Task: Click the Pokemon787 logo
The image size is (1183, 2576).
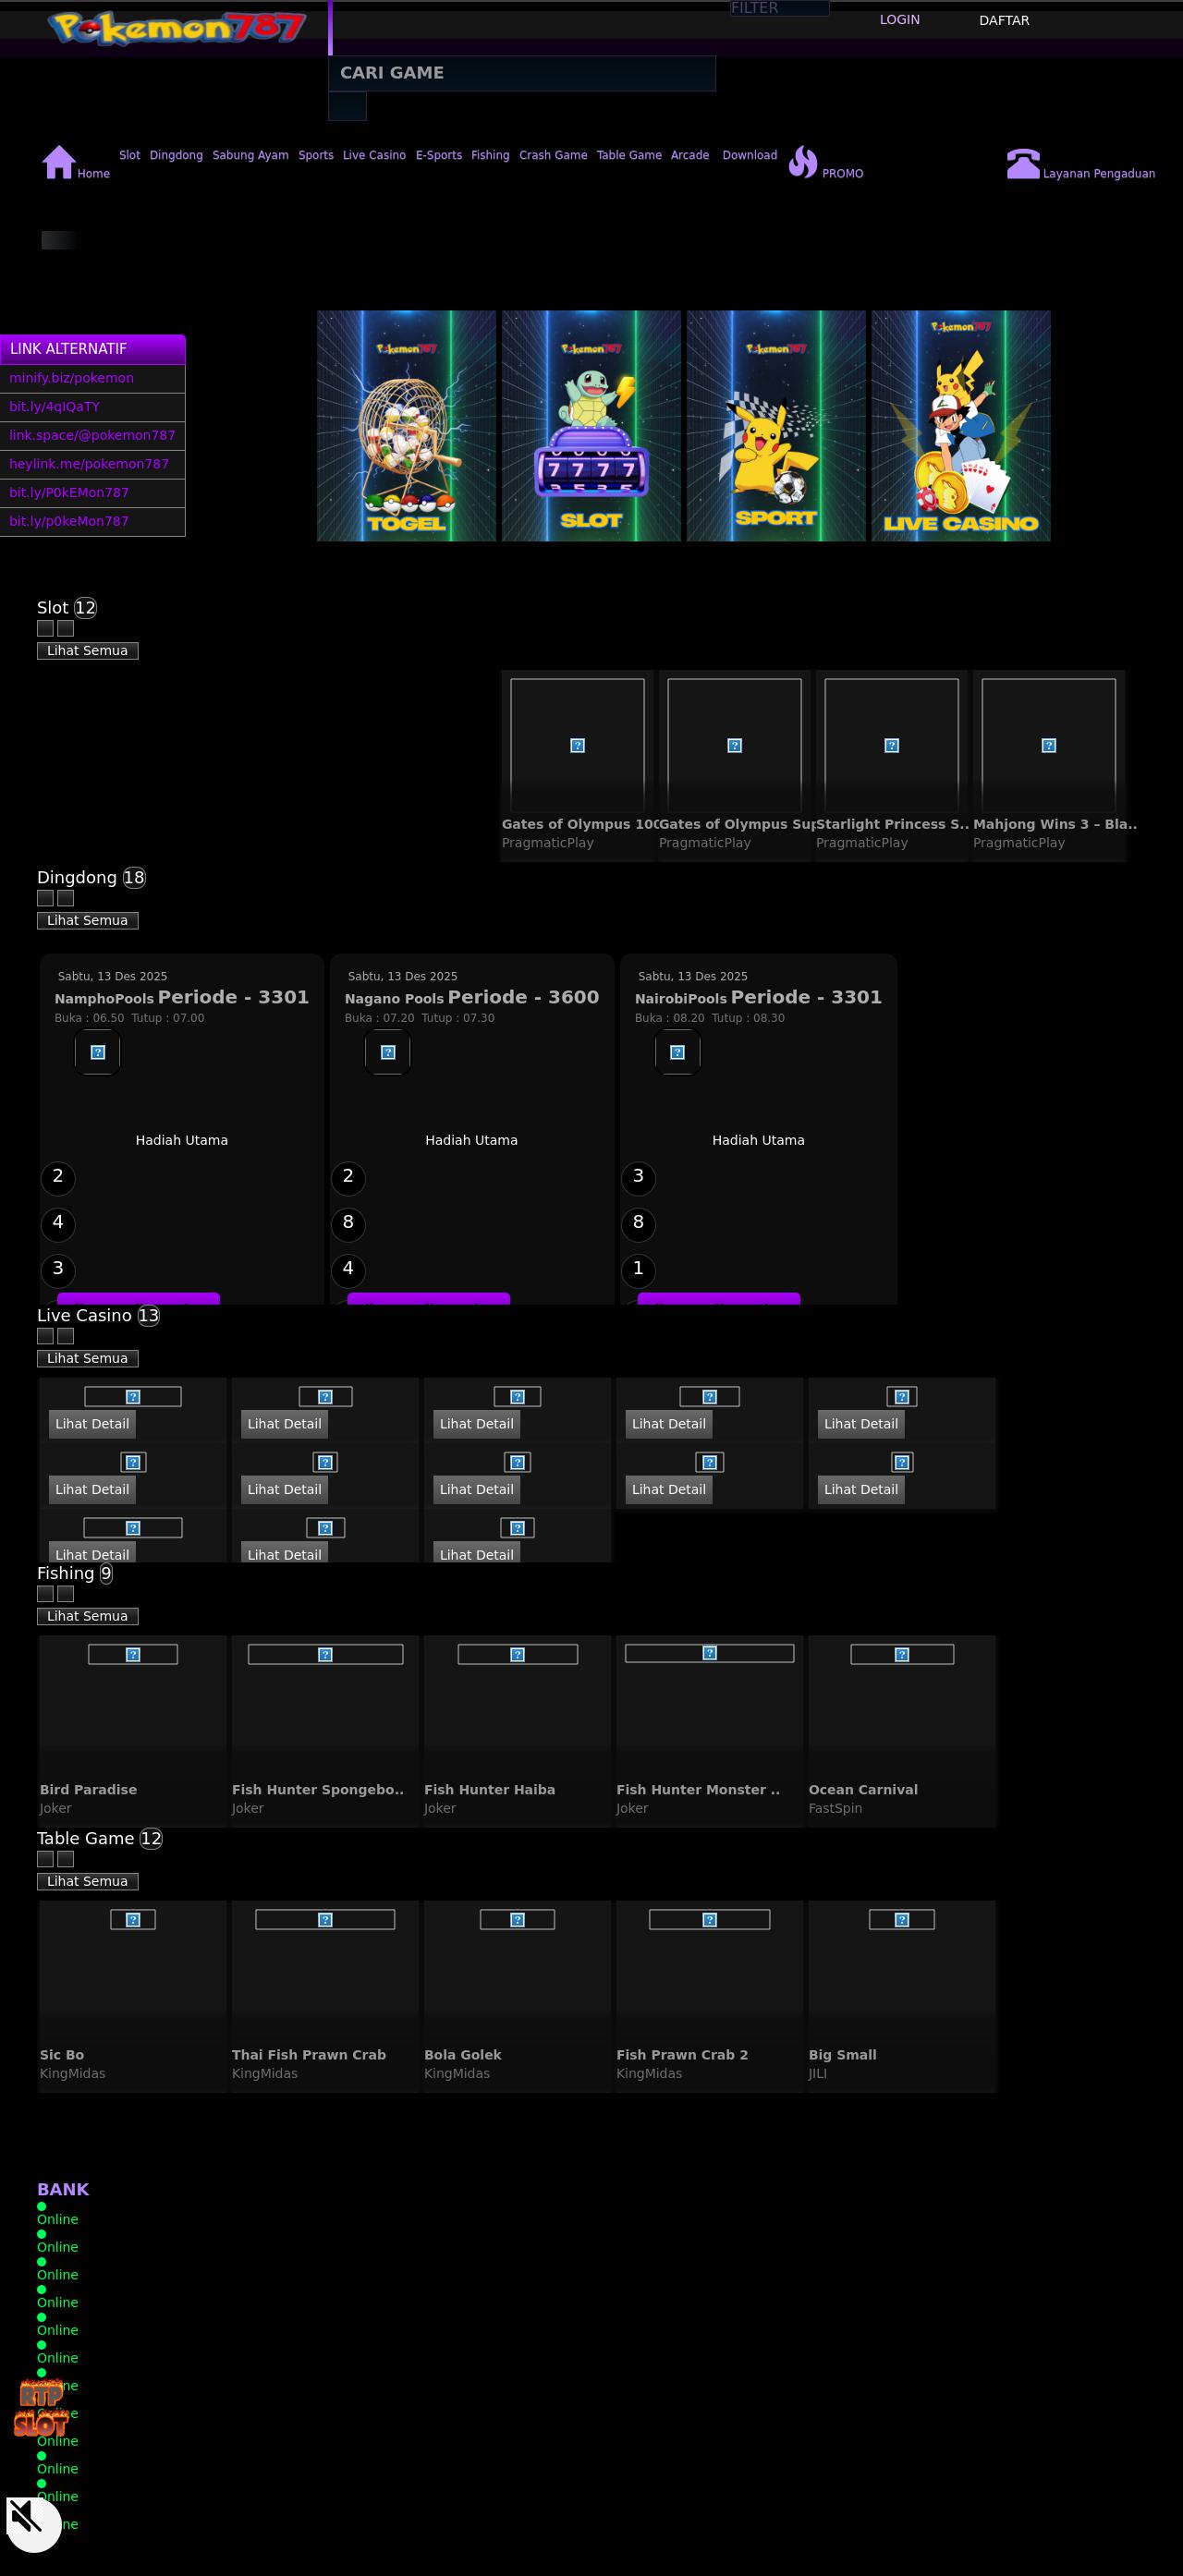Action: pyautogui.click(x=176, y=27)
